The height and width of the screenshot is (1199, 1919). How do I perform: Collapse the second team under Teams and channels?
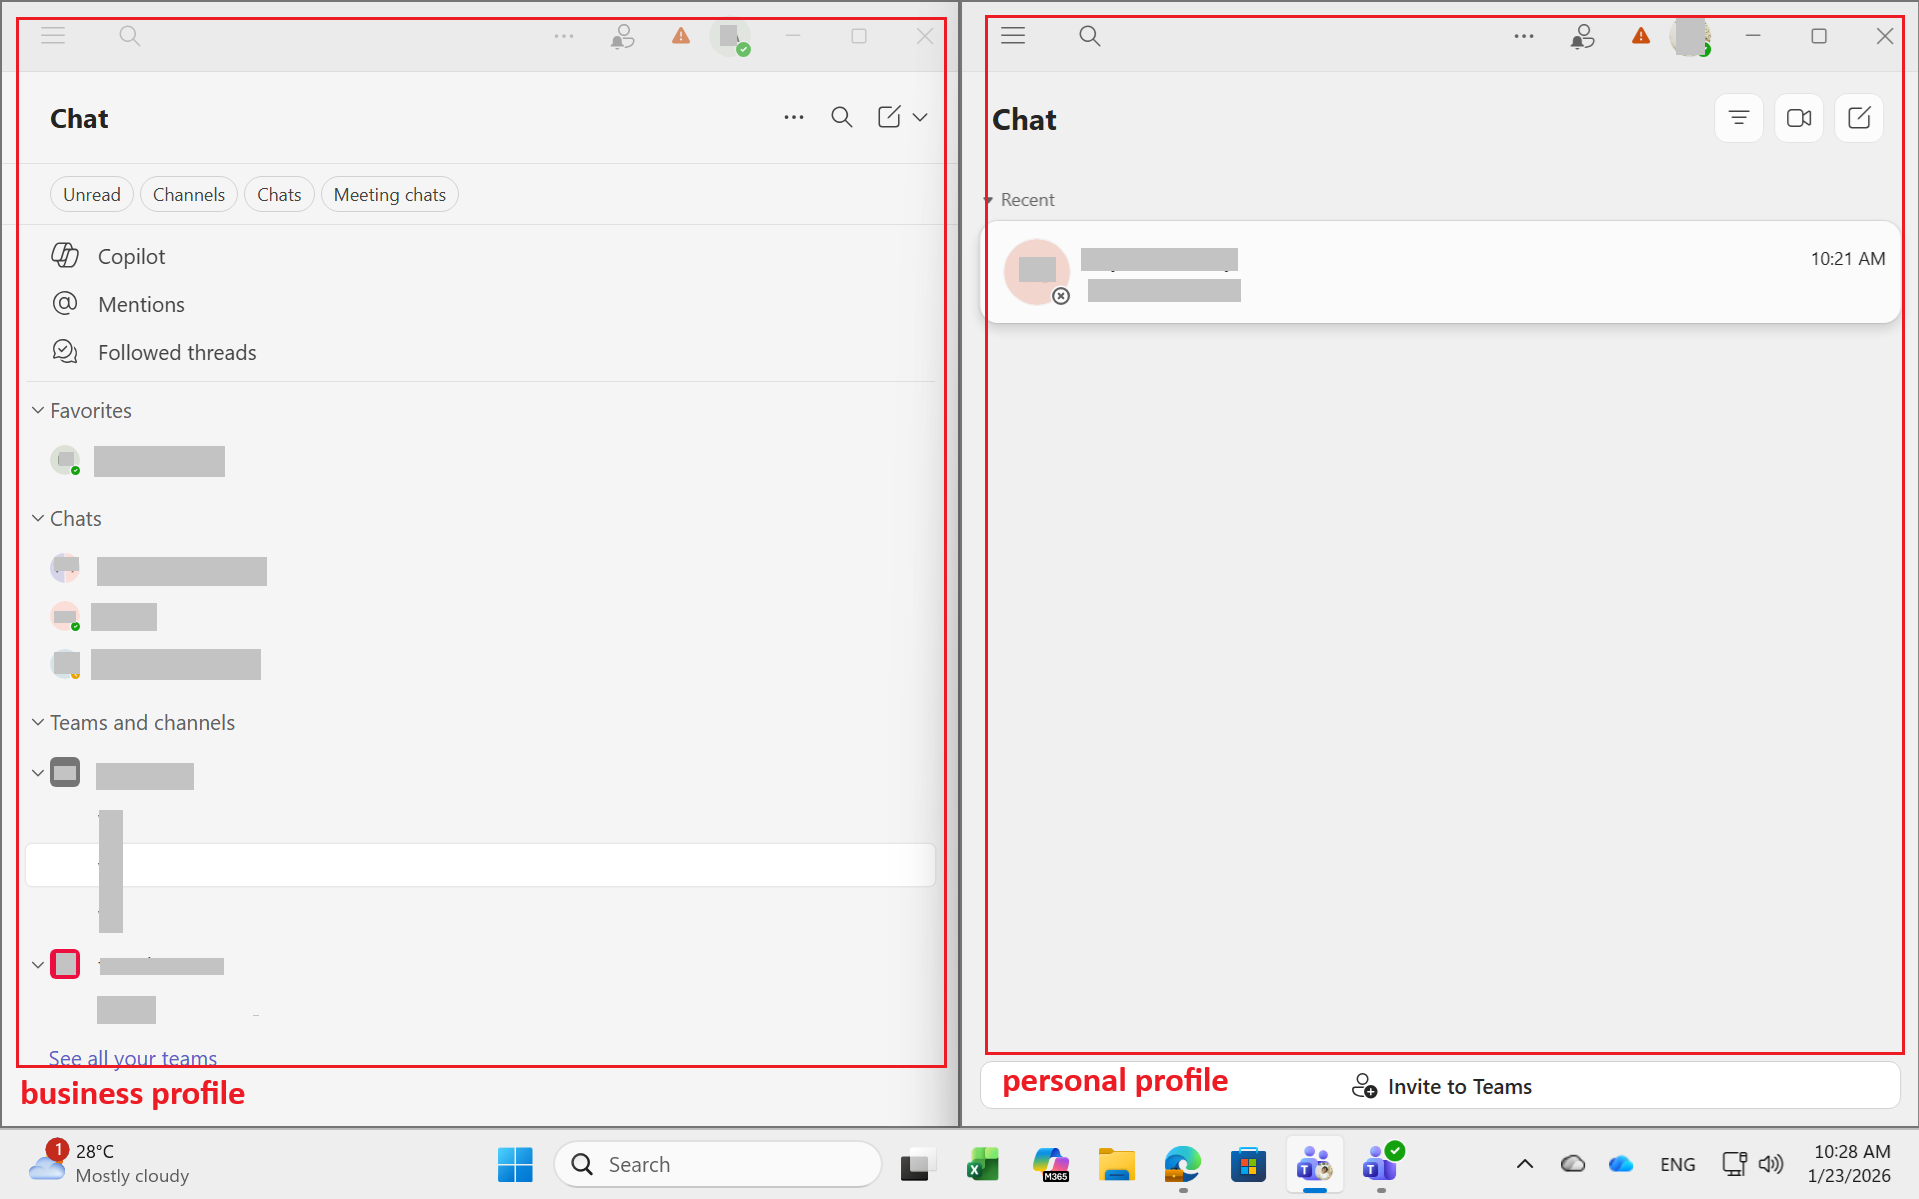point(38,965)
